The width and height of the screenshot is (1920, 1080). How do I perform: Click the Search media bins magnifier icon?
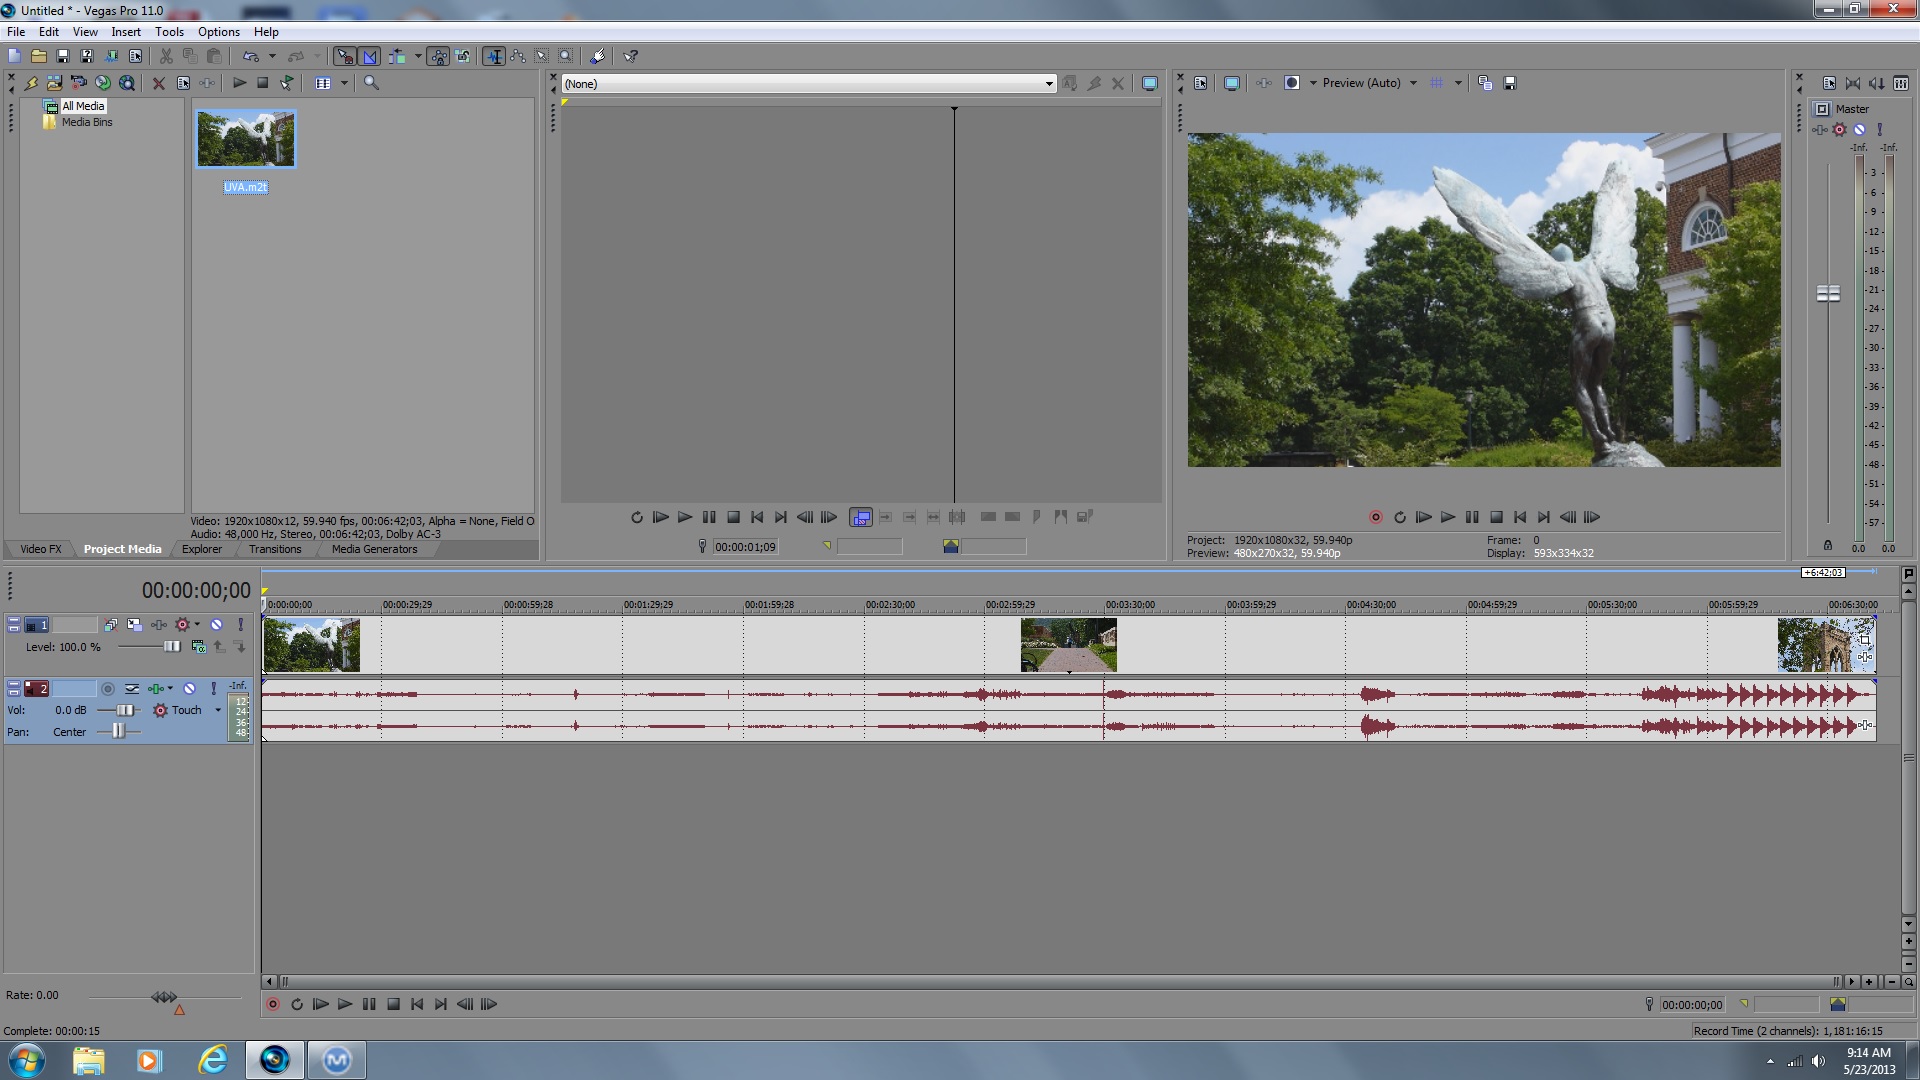click(x=371, y=83)
